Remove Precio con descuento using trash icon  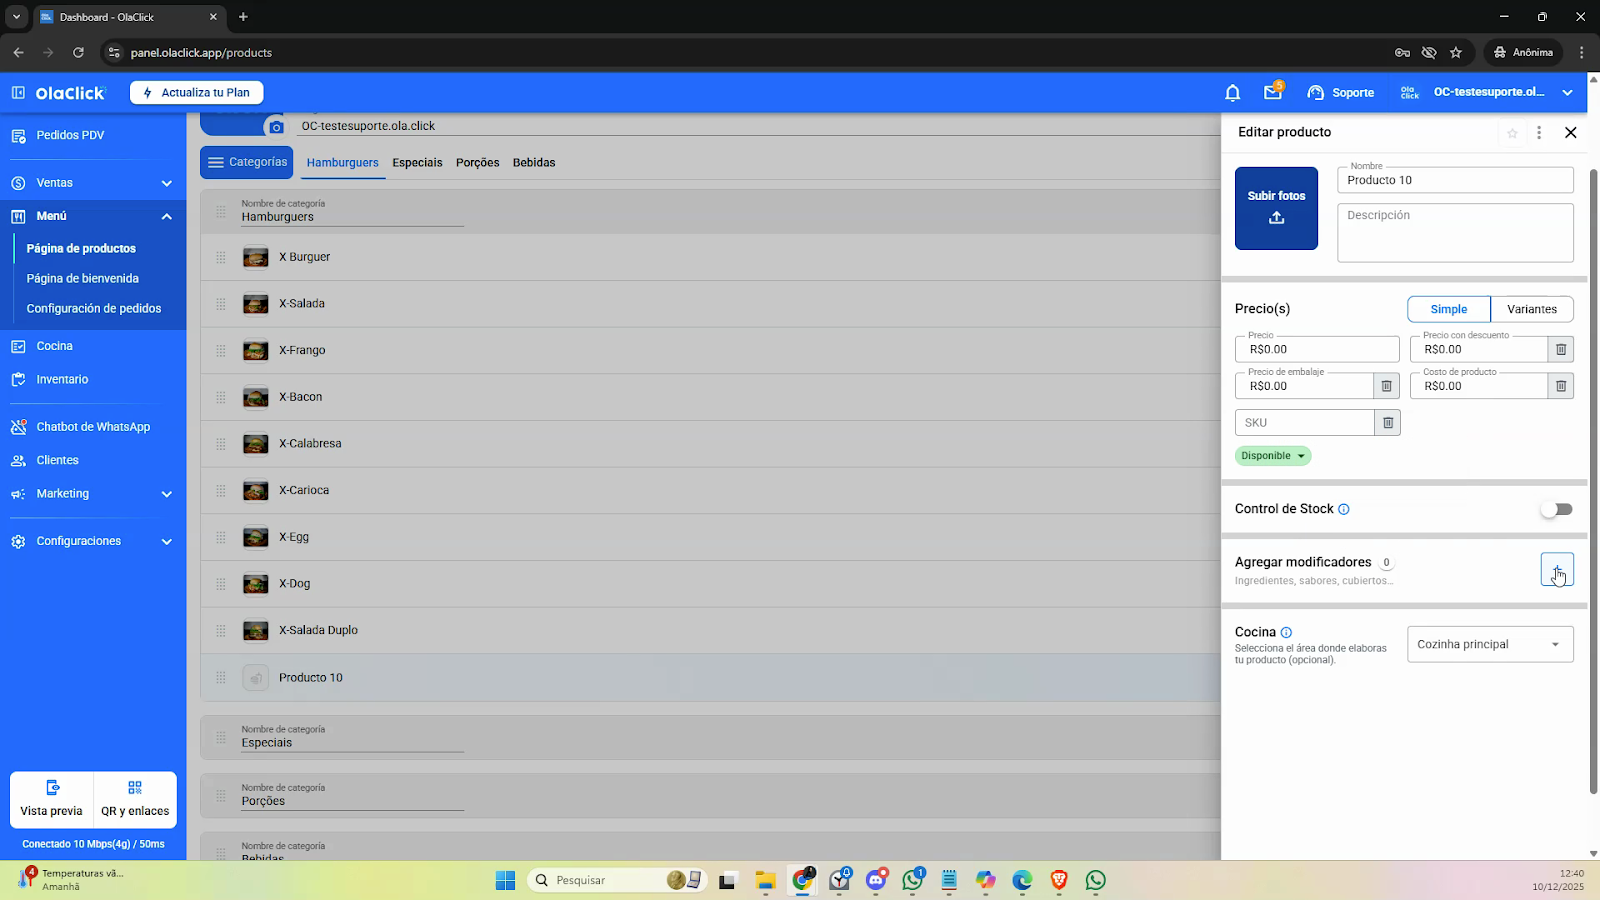coord(1560,349)
